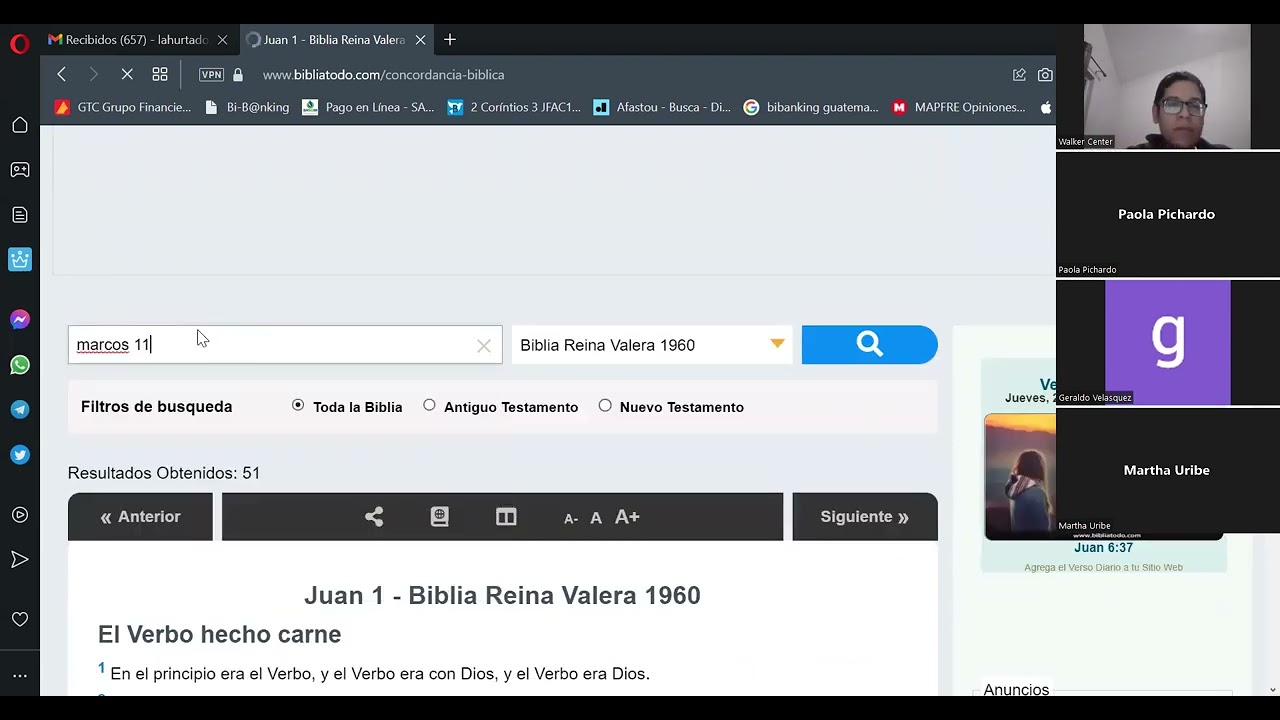Open Telegram in the sidebar
This screenshot has height=720, width=1280.
pos(20,410)
